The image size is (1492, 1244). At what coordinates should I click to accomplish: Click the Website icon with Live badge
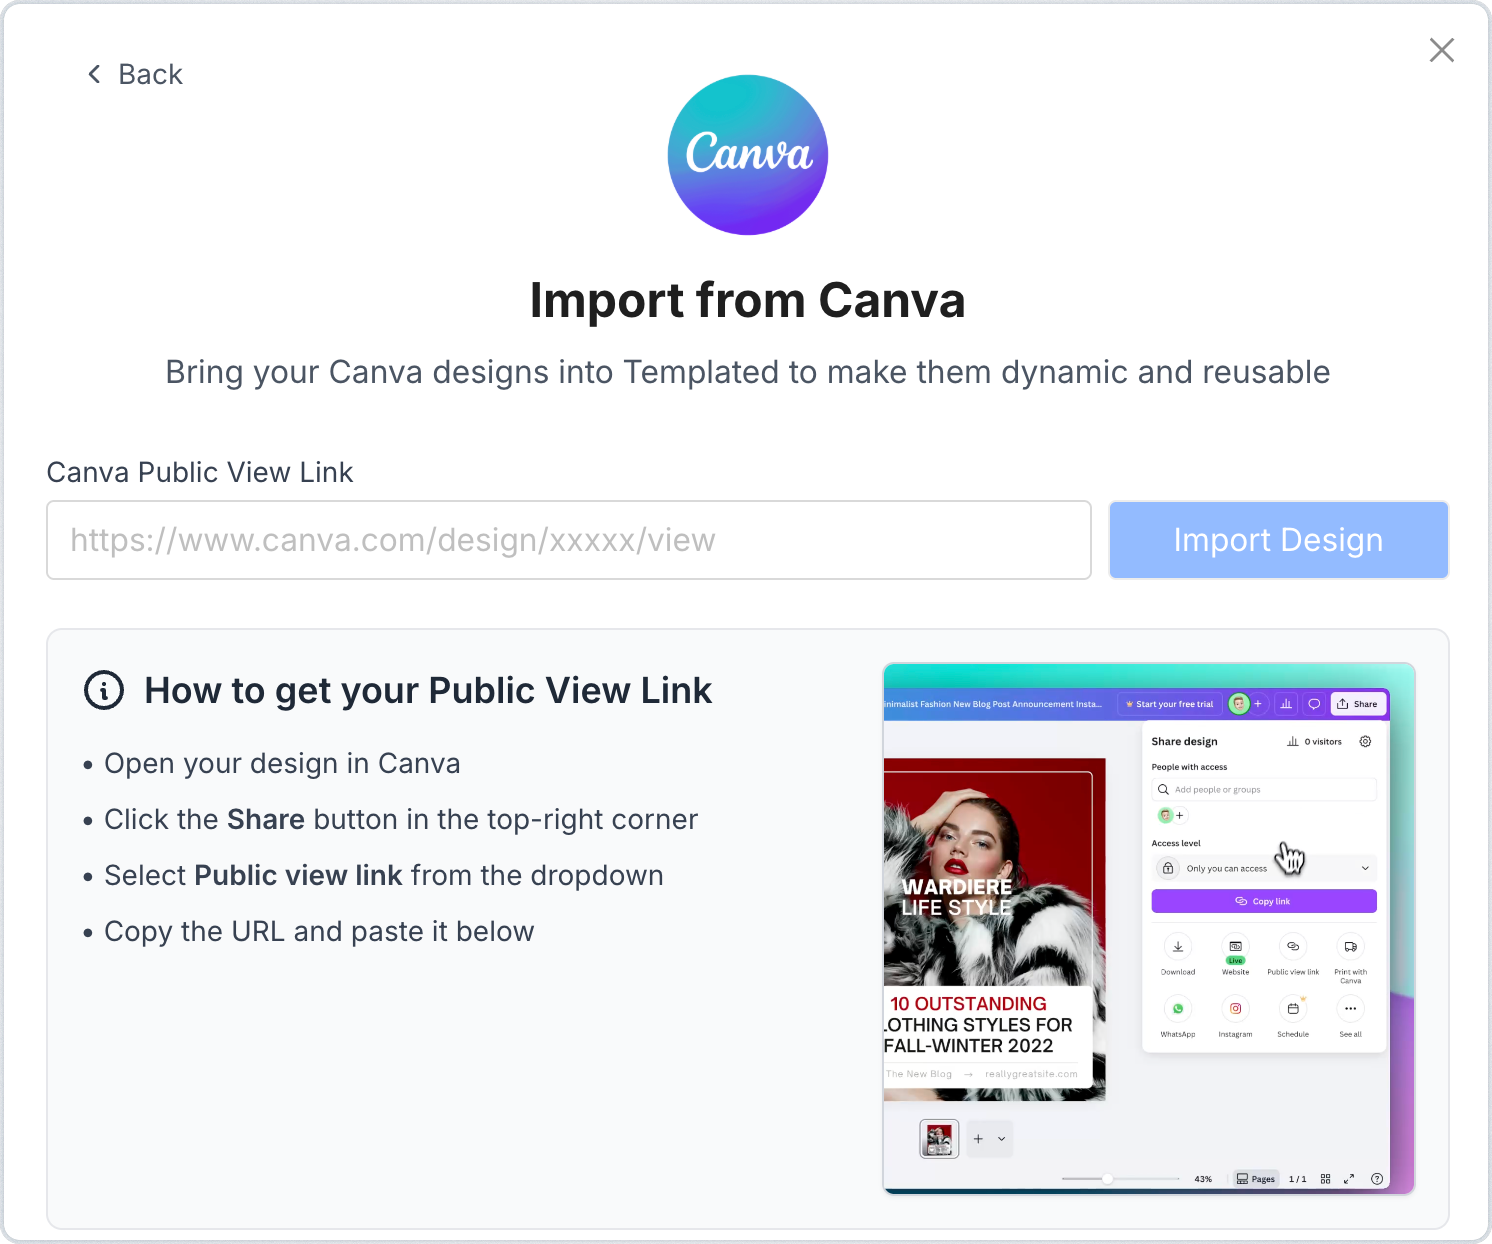1236,946
